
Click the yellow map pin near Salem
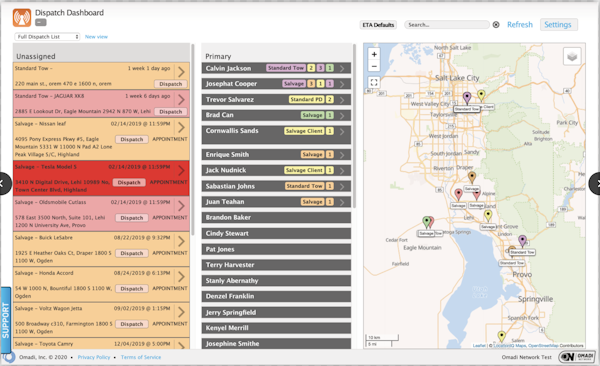502,337
